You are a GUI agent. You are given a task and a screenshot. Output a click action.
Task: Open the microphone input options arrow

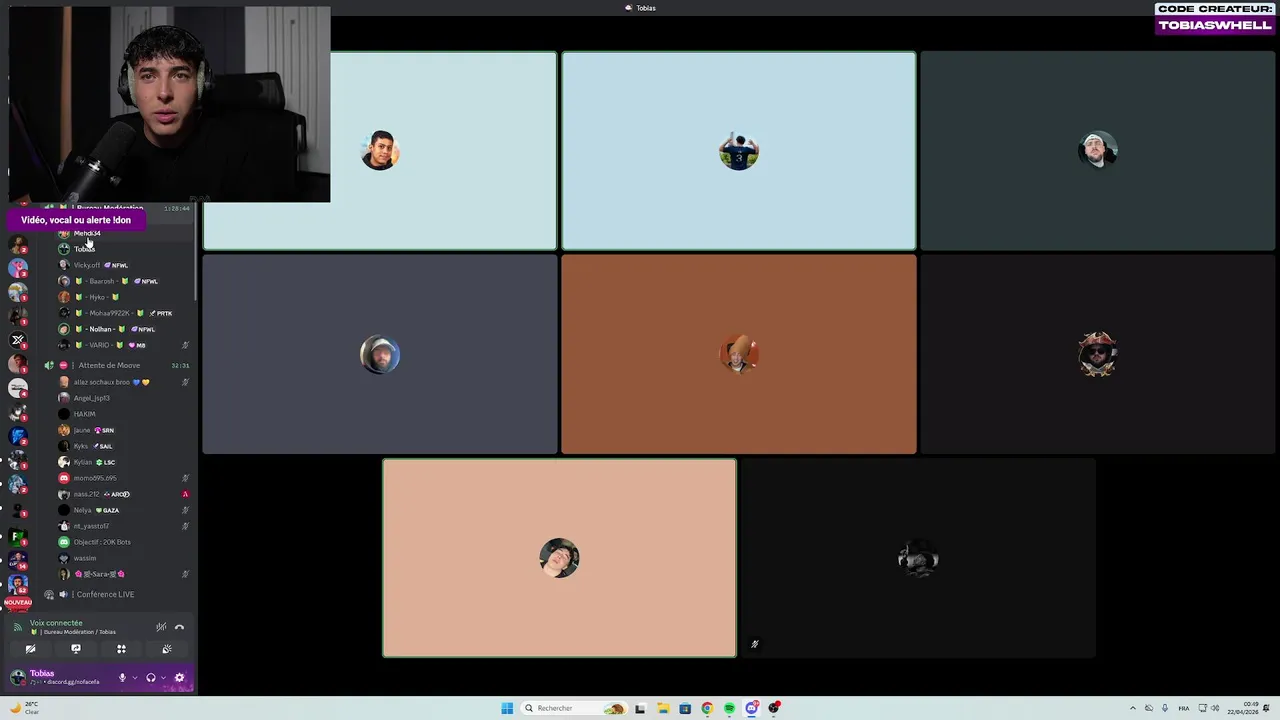pyautogui.click(x=134, y=677)
